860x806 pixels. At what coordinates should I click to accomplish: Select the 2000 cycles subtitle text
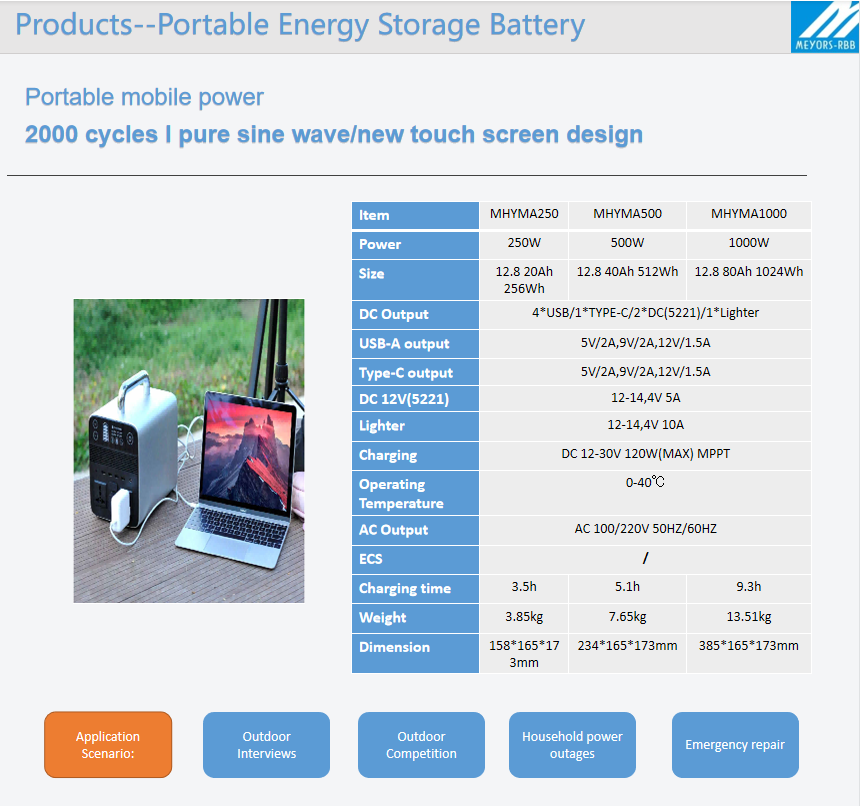point(333,134)
